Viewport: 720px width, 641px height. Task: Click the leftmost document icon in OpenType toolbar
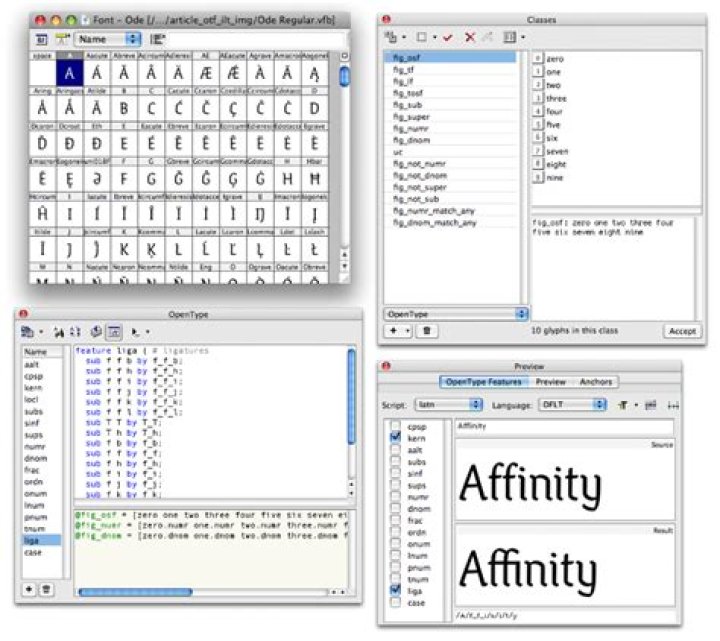tap(28, 332)
